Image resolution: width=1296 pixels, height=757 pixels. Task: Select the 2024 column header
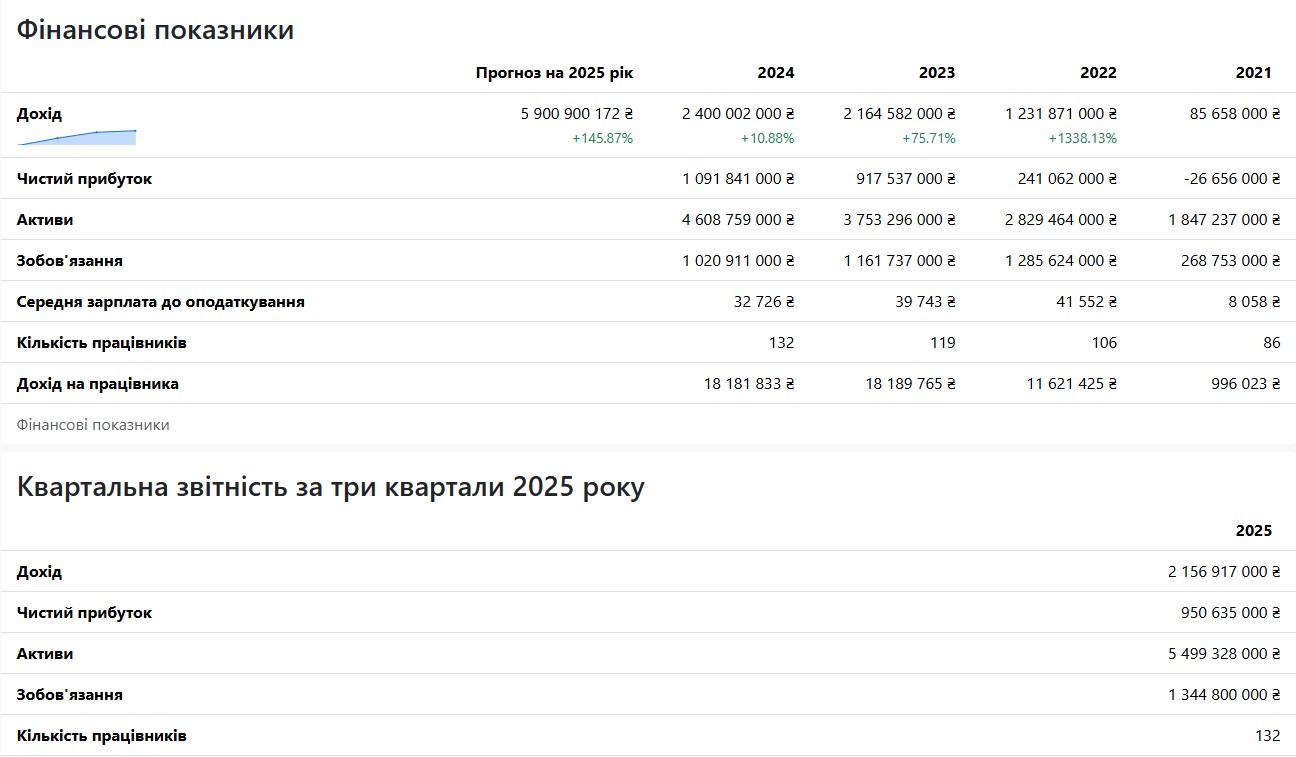[775, 73]
